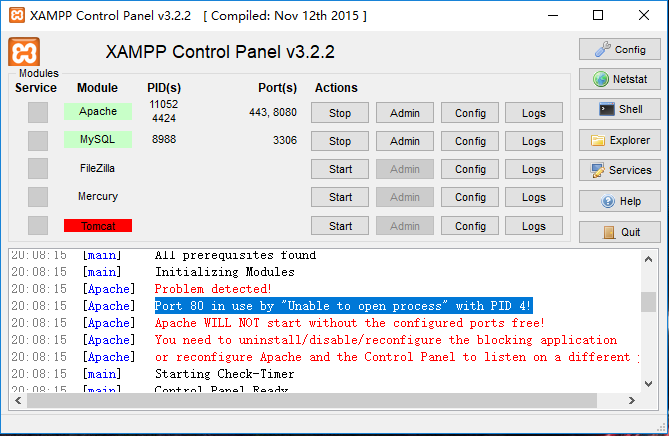Open FileZilla Config menu
Viewport: 669px width, 436px height.
click(x=470, y=169)
